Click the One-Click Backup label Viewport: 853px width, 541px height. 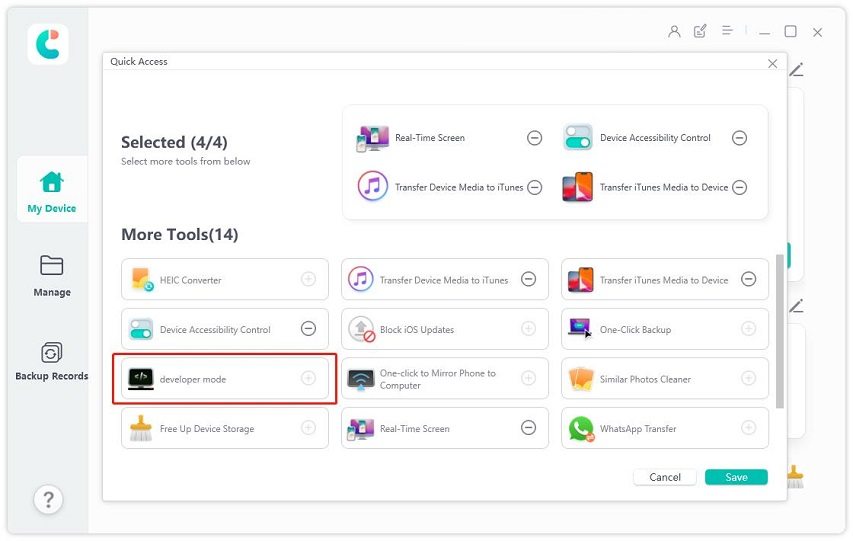pos(635,330)
